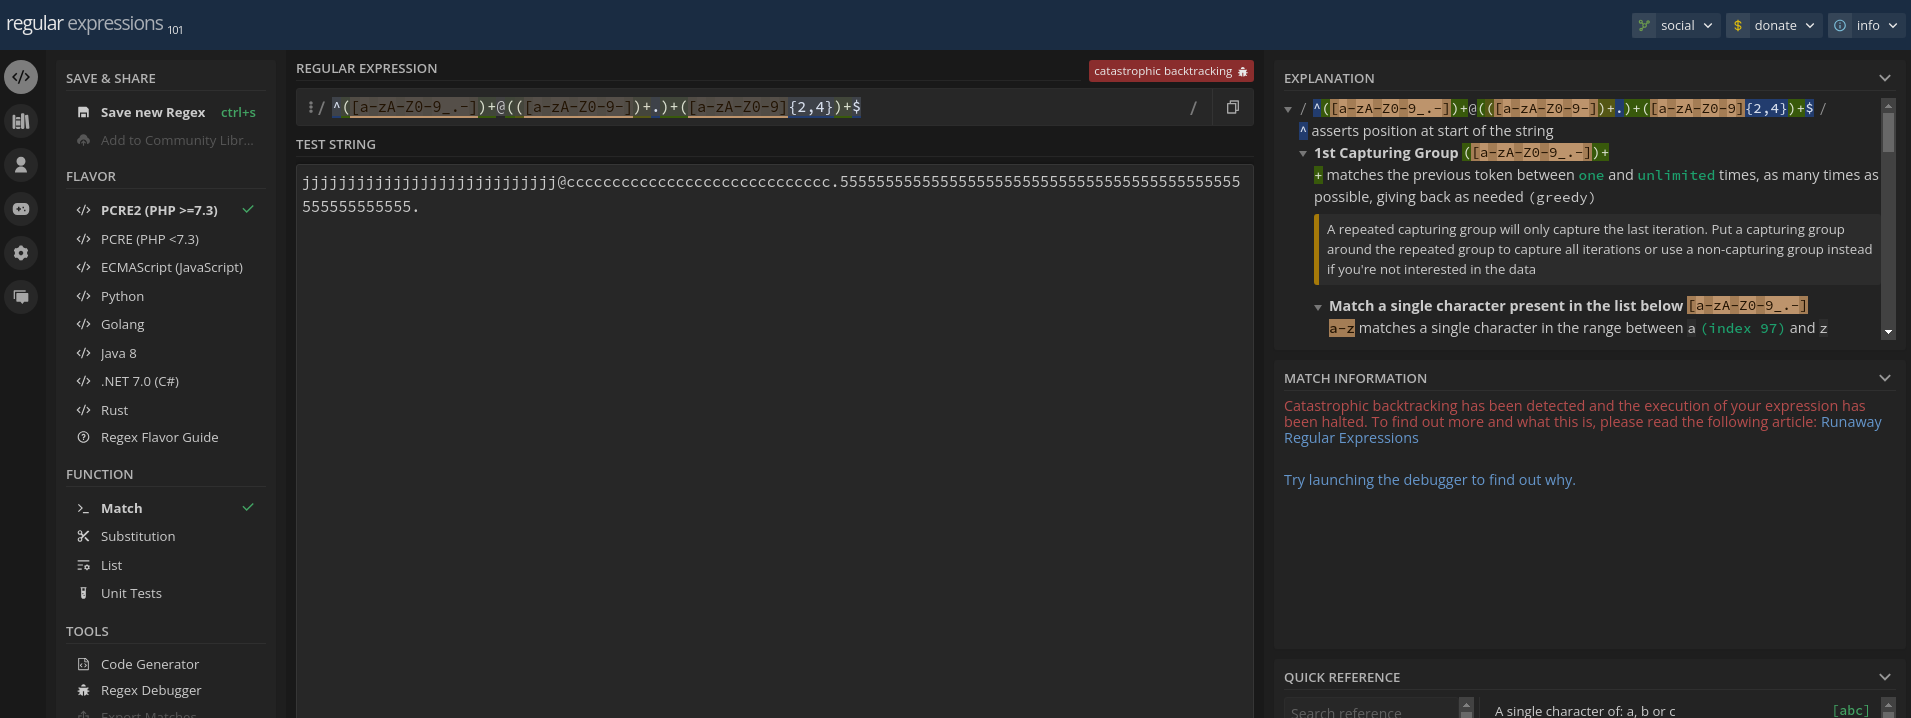Image resolution: width=1911 pixels, height=718 pixels.
Task: Select the Substitution function
Action: (138, 536)
